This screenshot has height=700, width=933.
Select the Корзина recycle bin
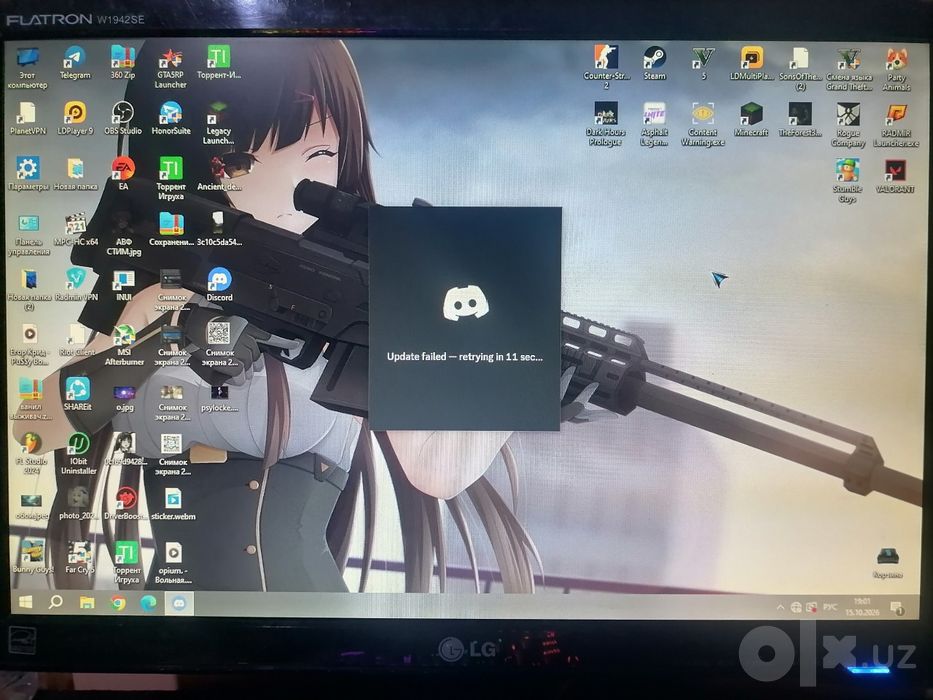click(x=888, y=563)
